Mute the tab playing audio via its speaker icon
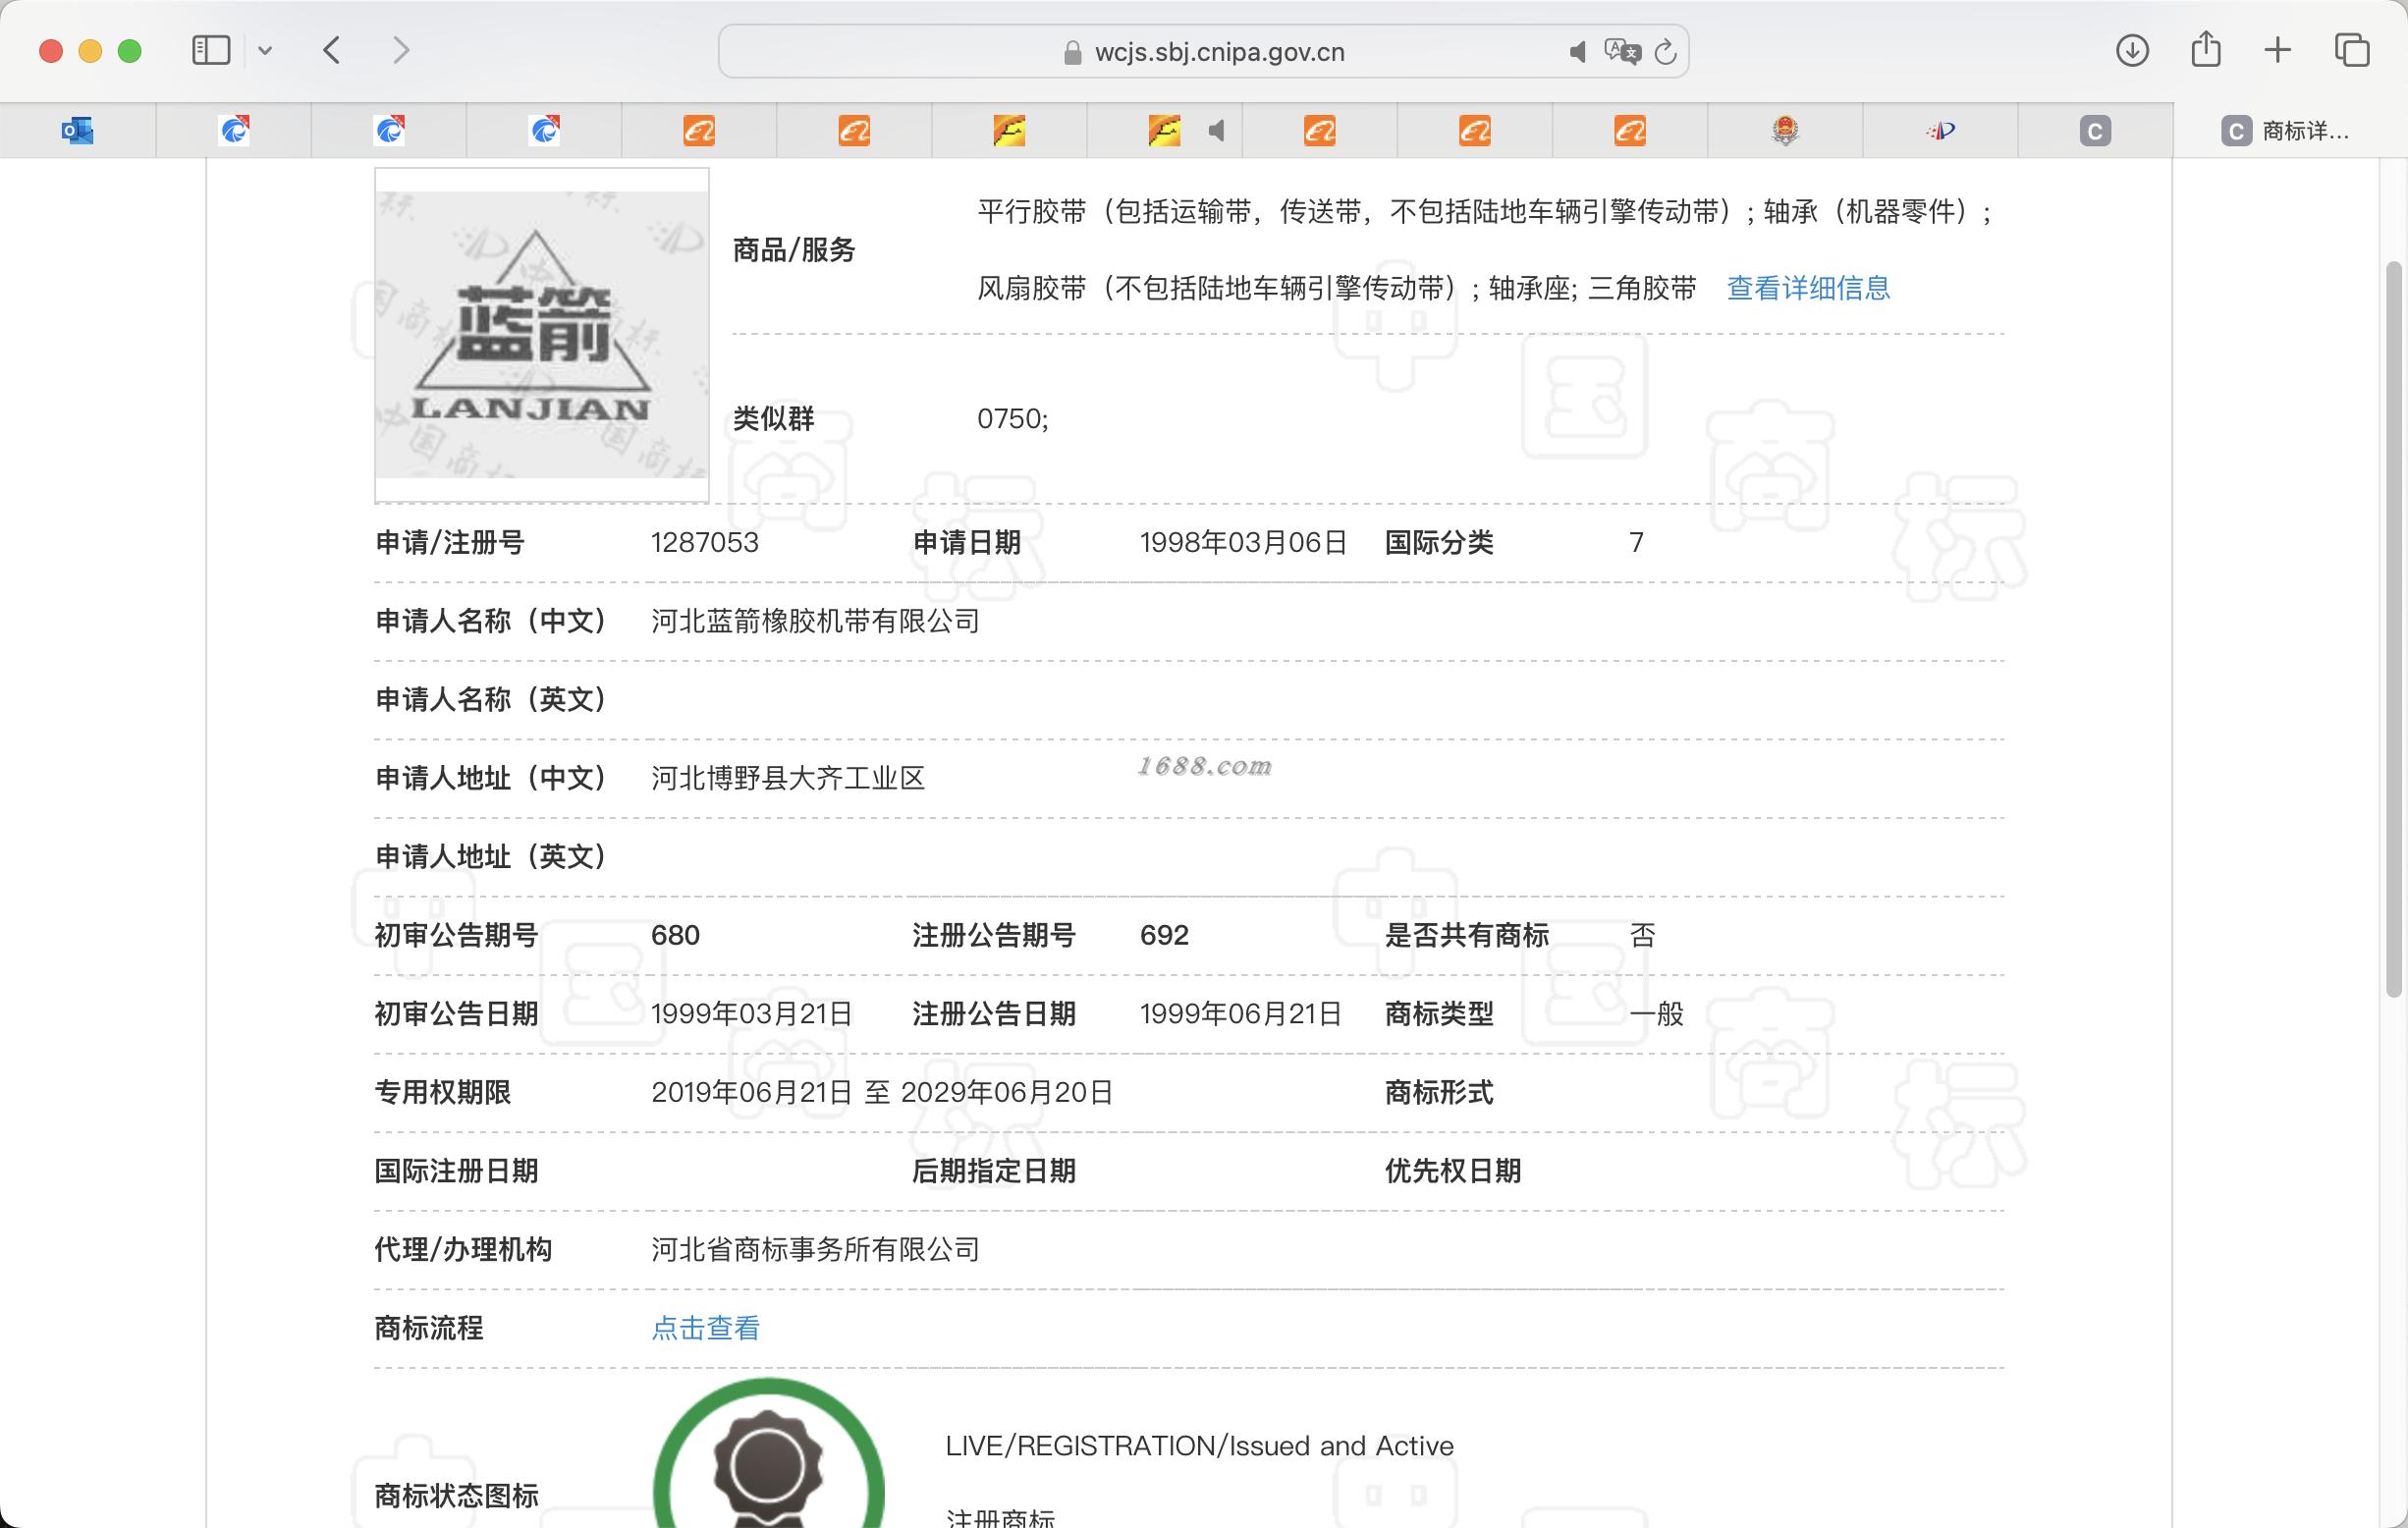2408x1528 pixels. pyautogui.click(x=1216, y=130)
